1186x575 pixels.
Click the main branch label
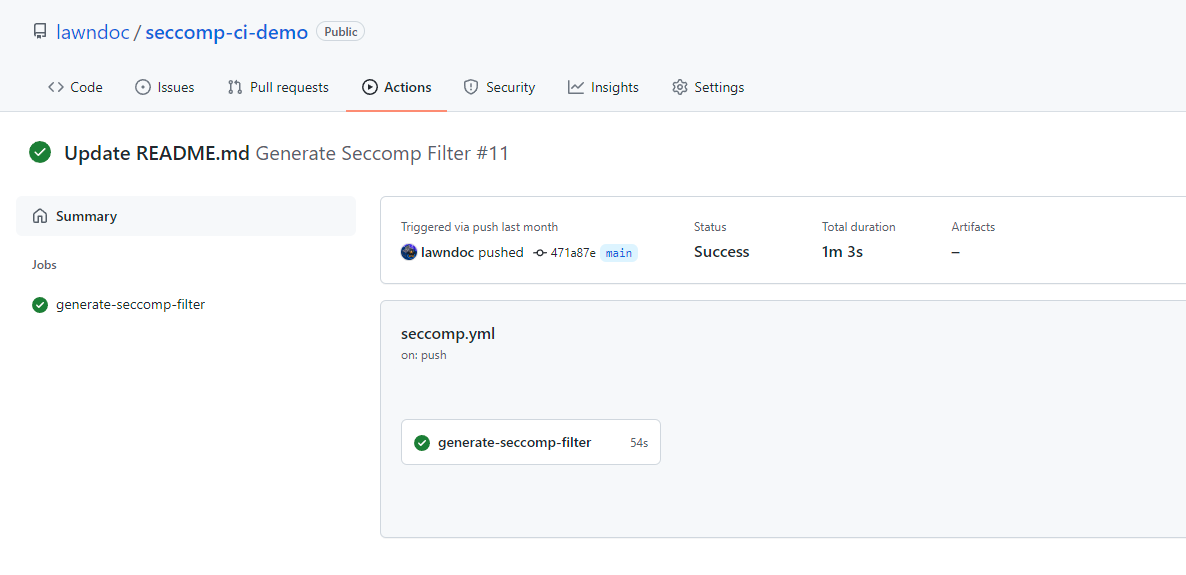[x=619, y=253]
